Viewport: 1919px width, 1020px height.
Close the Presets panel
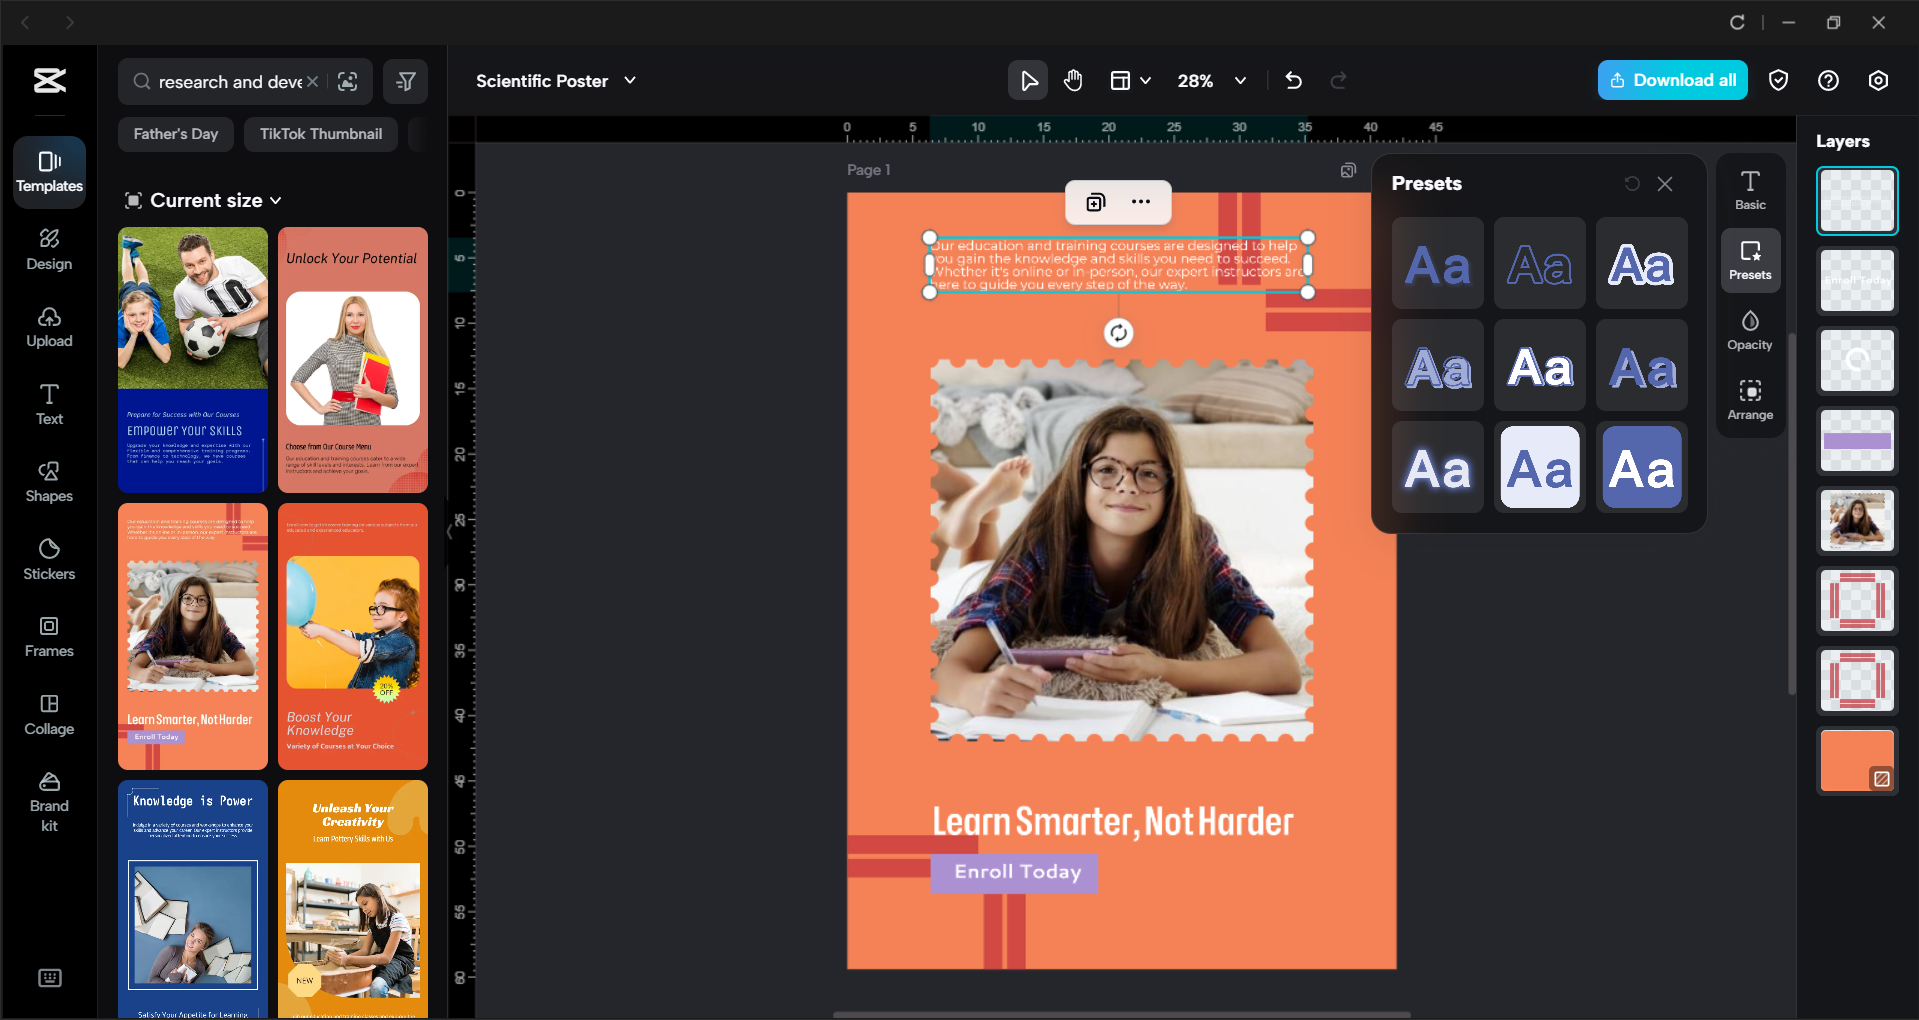pos(1664,183)
